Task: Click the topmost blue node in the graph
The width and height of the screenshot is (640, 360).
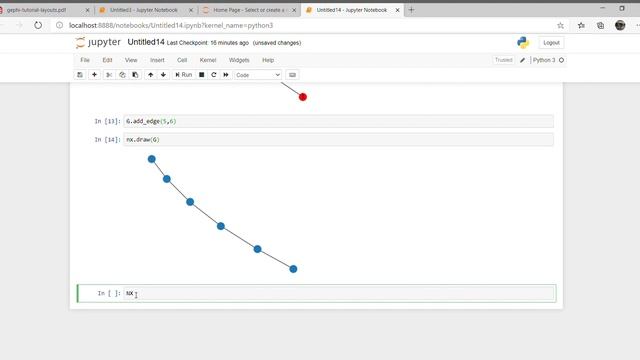Action: 151,159
